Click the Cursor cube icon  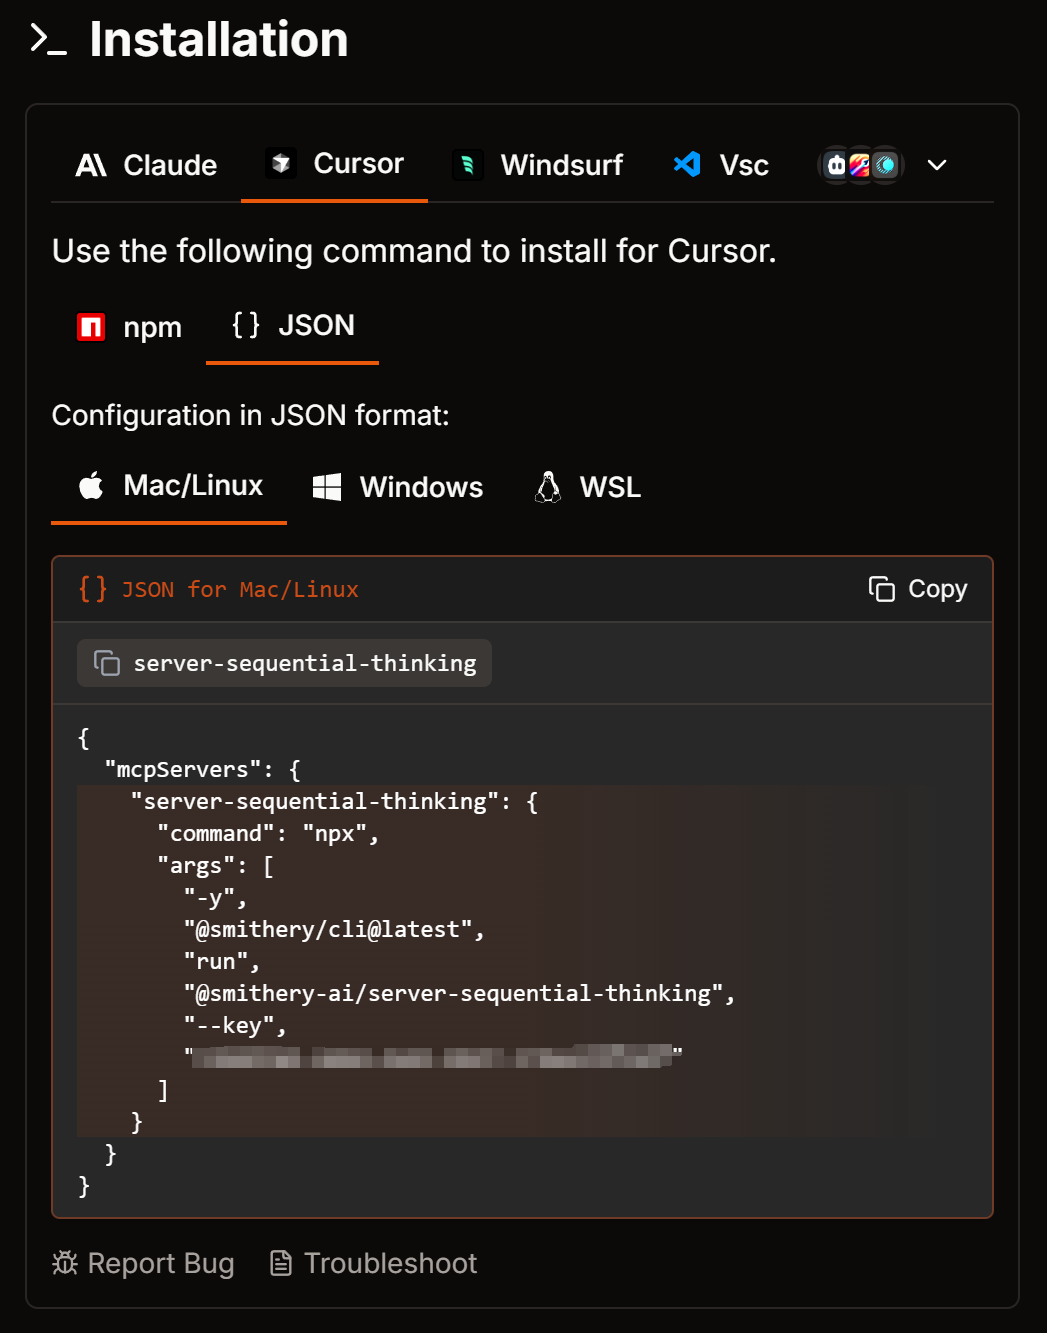[x=281, y=163]
